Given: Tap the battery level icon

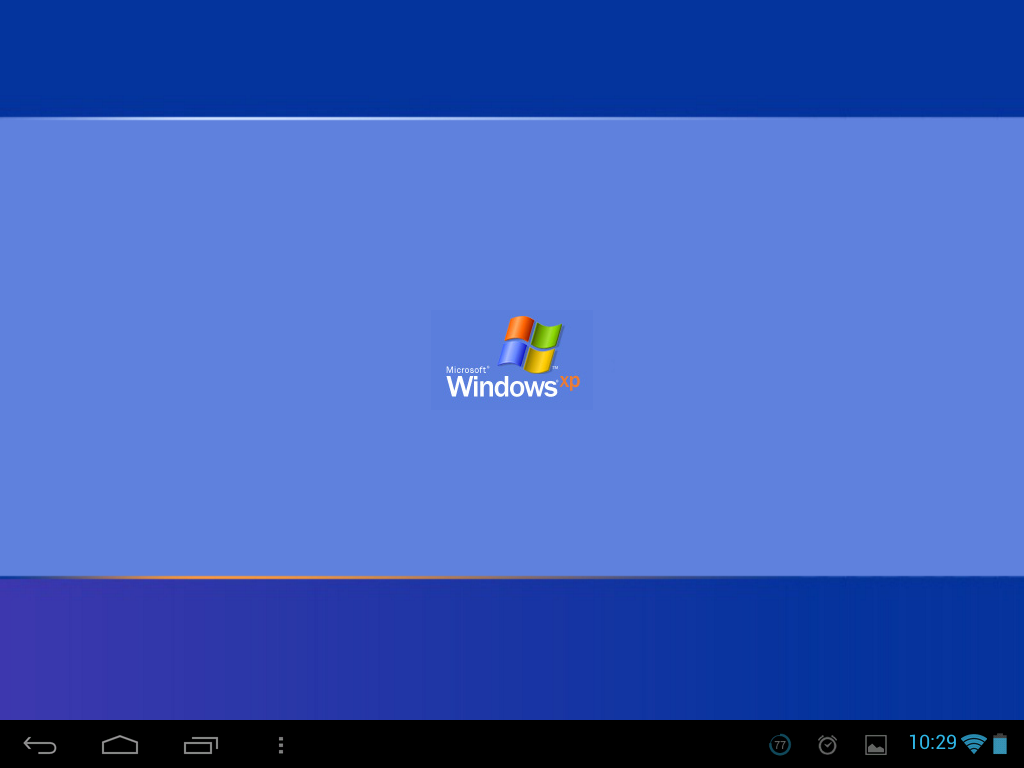Looking at the screenshot, I should pyautogui.click(x=1000, y=743).
